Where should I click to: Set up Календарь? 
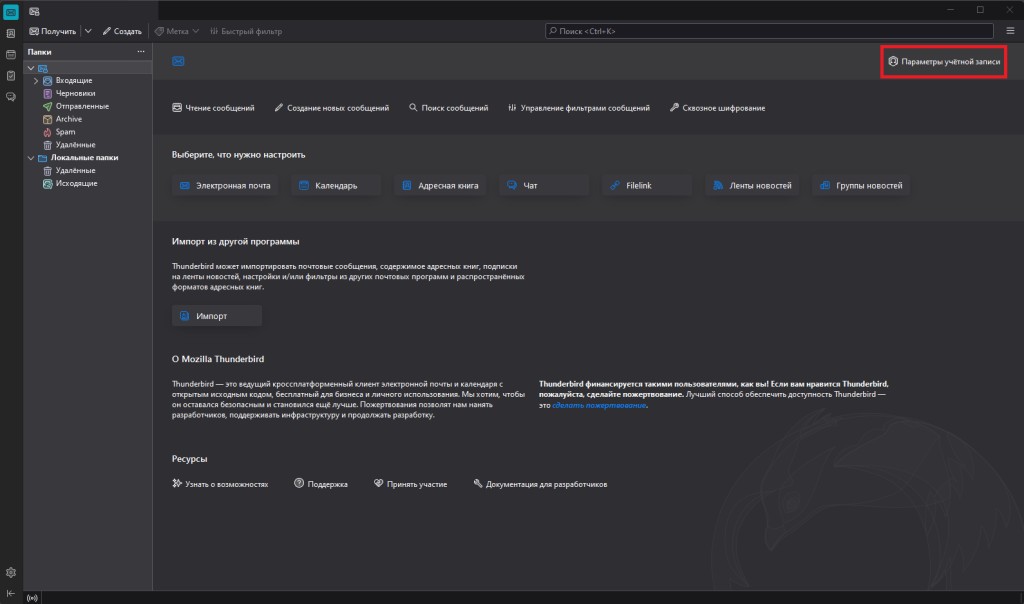[336, 185]
